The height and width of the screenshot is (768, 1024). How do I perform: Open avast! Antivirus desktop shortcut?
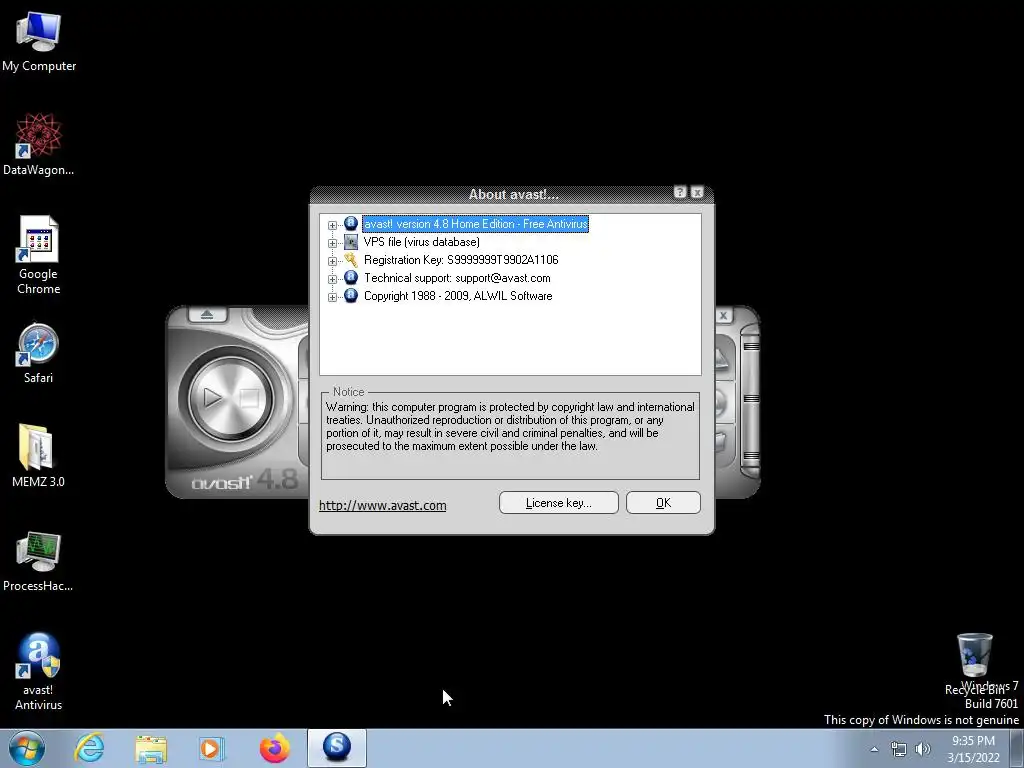coord(39,671)
